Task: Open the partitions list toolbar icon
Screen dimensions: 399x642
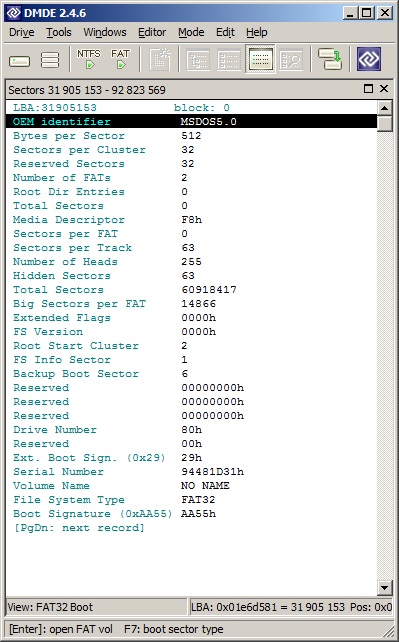Action: [50, 60]
